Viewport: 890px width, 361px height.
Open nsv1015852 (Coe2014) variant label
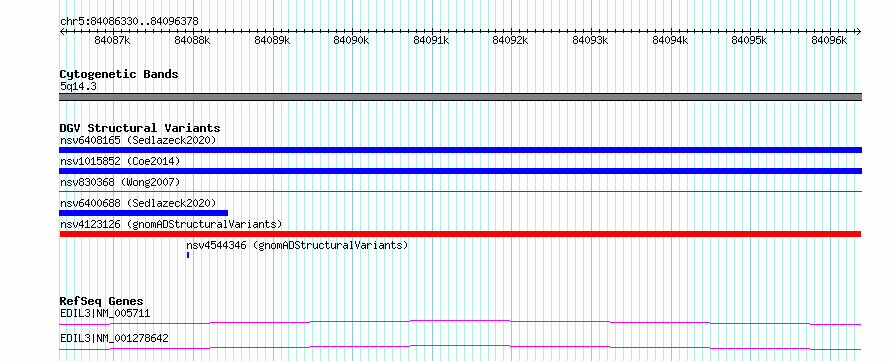pyautogui.click(x=120, y=161)
